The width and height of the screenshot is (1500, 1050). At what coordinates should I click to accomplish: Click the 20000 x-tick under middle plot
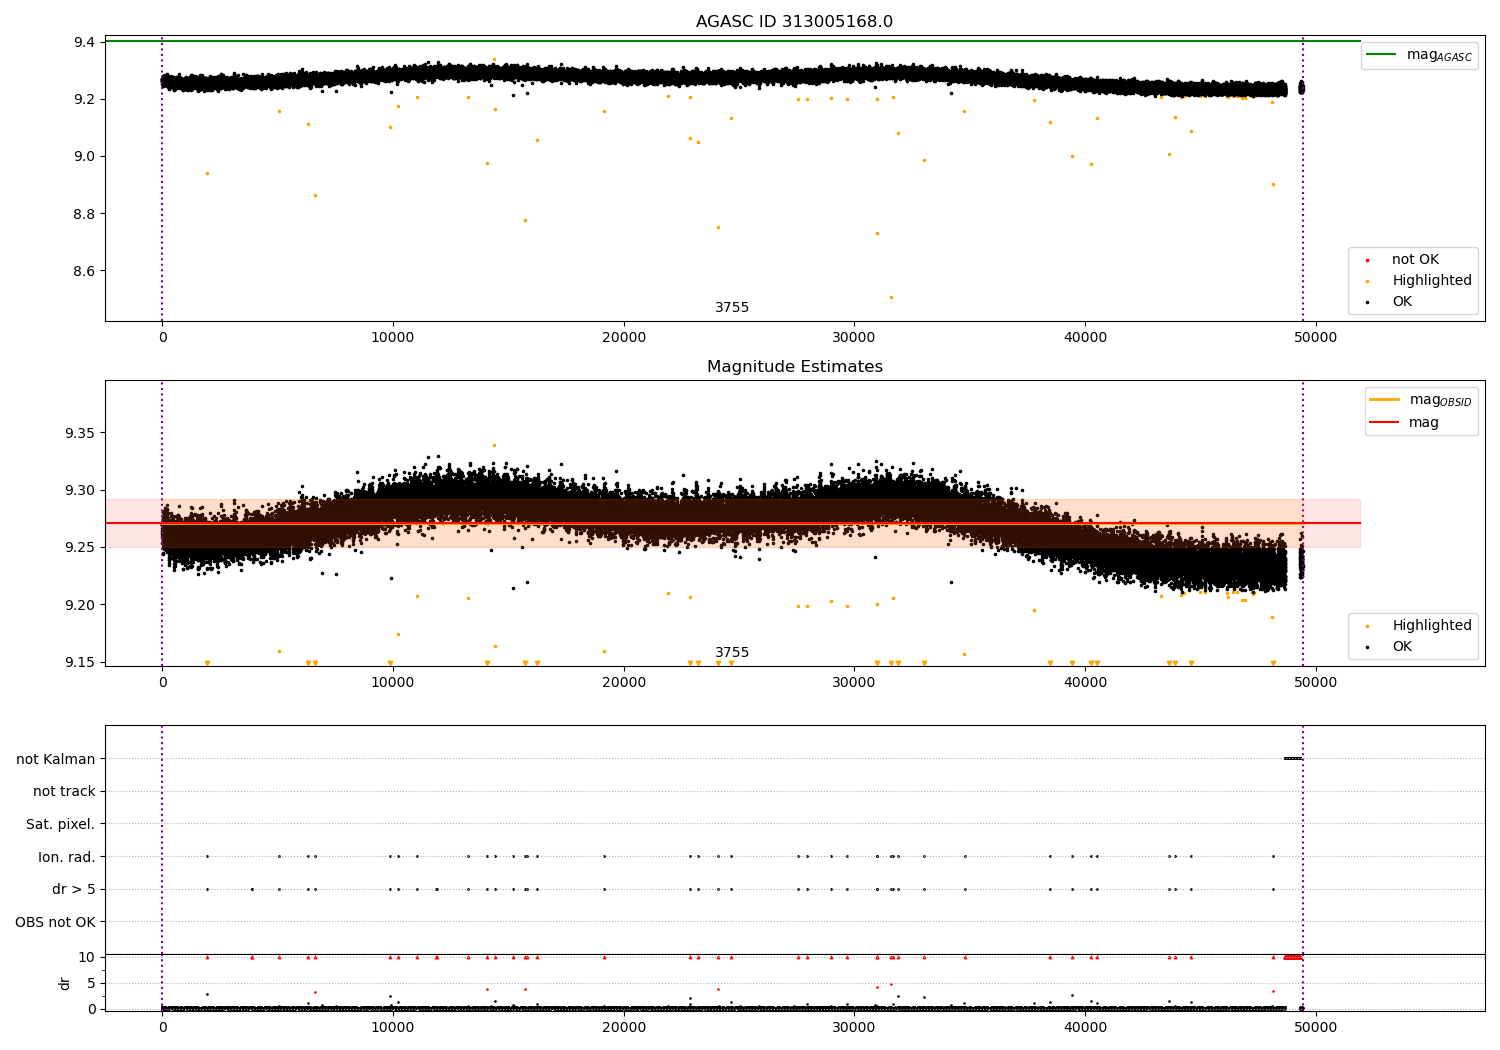tap(624, 683)
